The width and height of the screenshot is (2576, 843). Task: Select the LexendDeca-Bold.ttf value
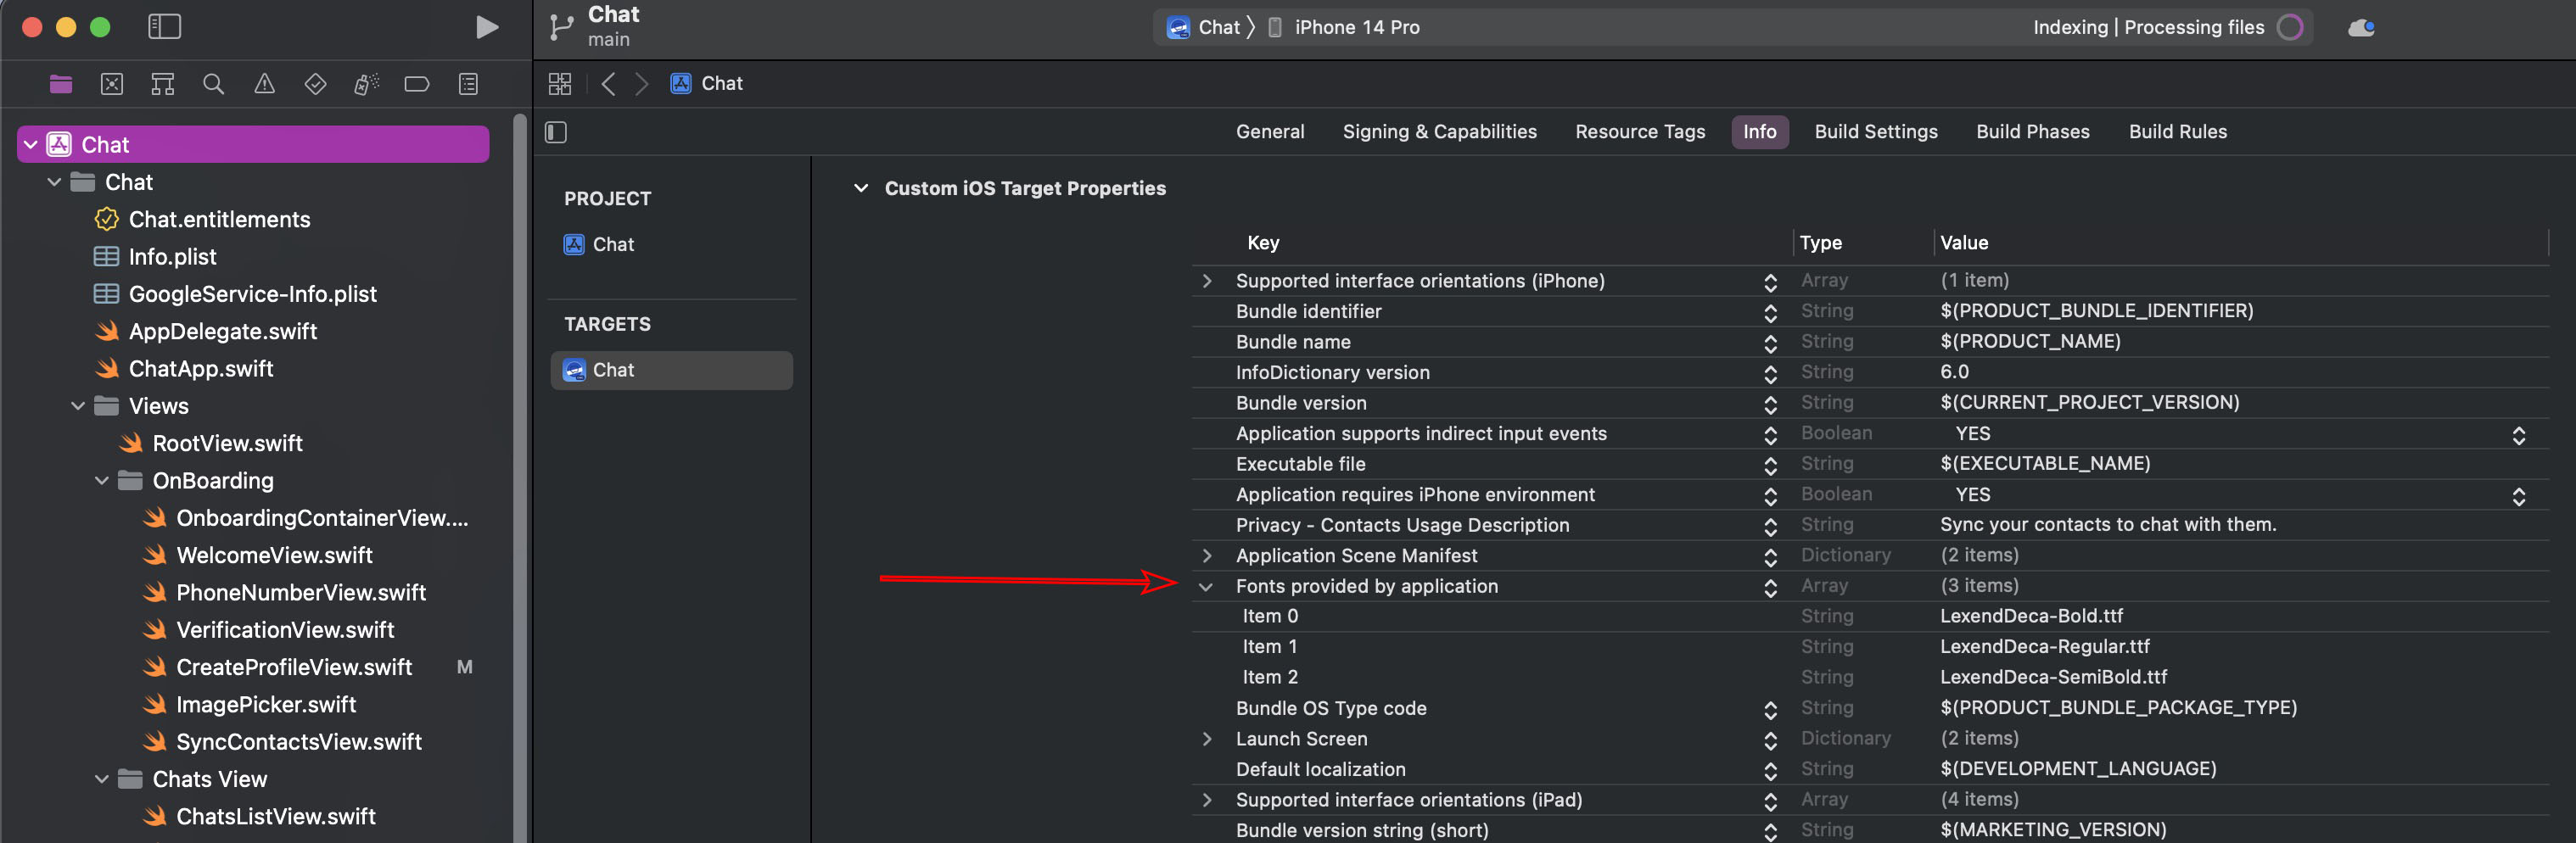point(2031,616)
